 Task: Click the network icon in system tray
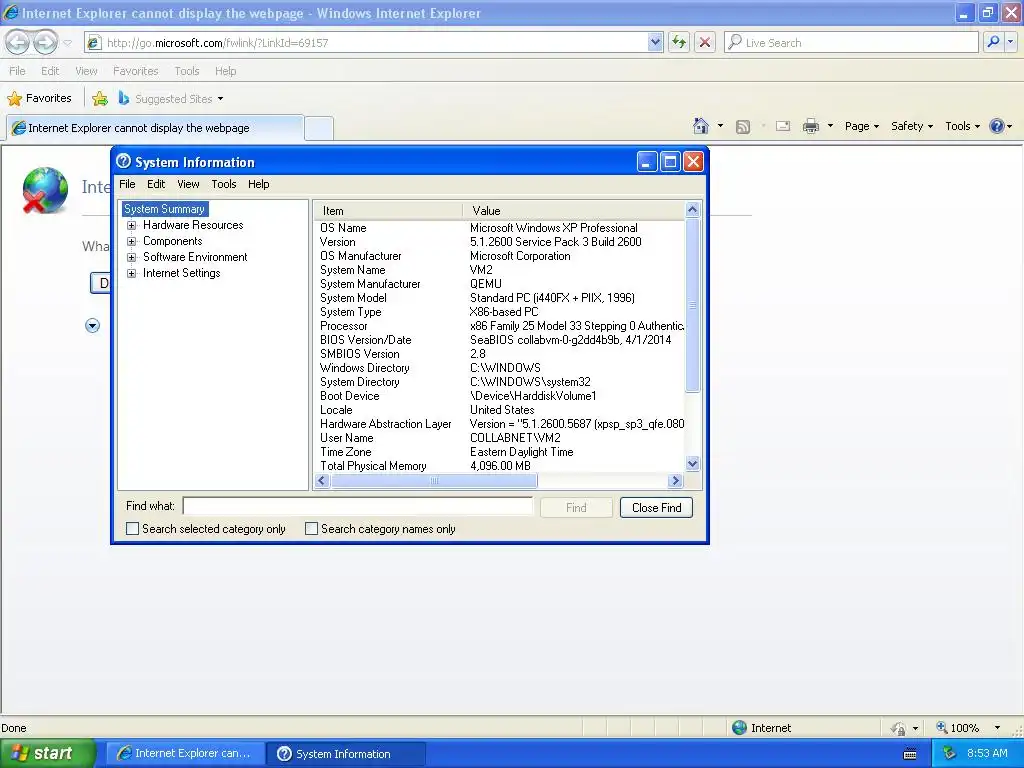point(949,754)
